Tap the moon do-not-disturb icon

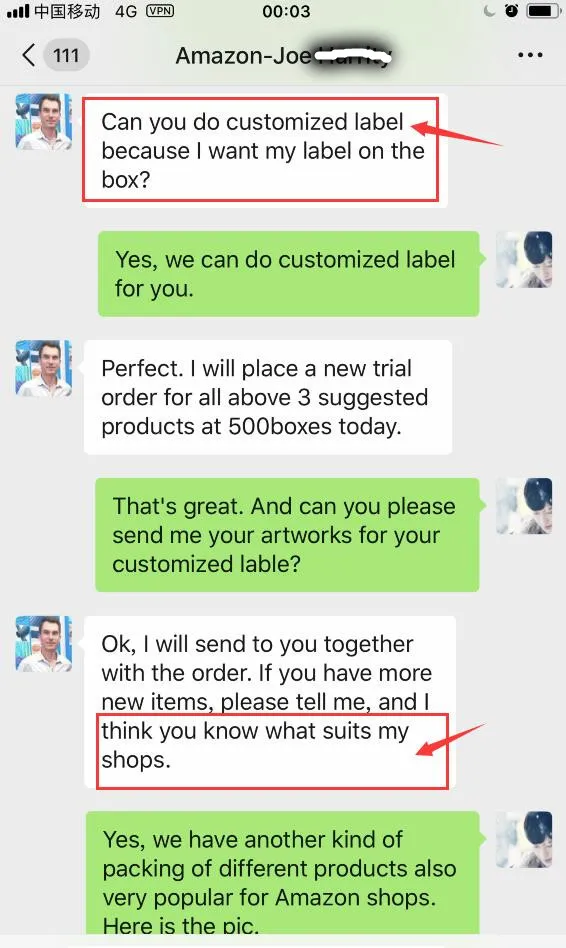(489, 10)
